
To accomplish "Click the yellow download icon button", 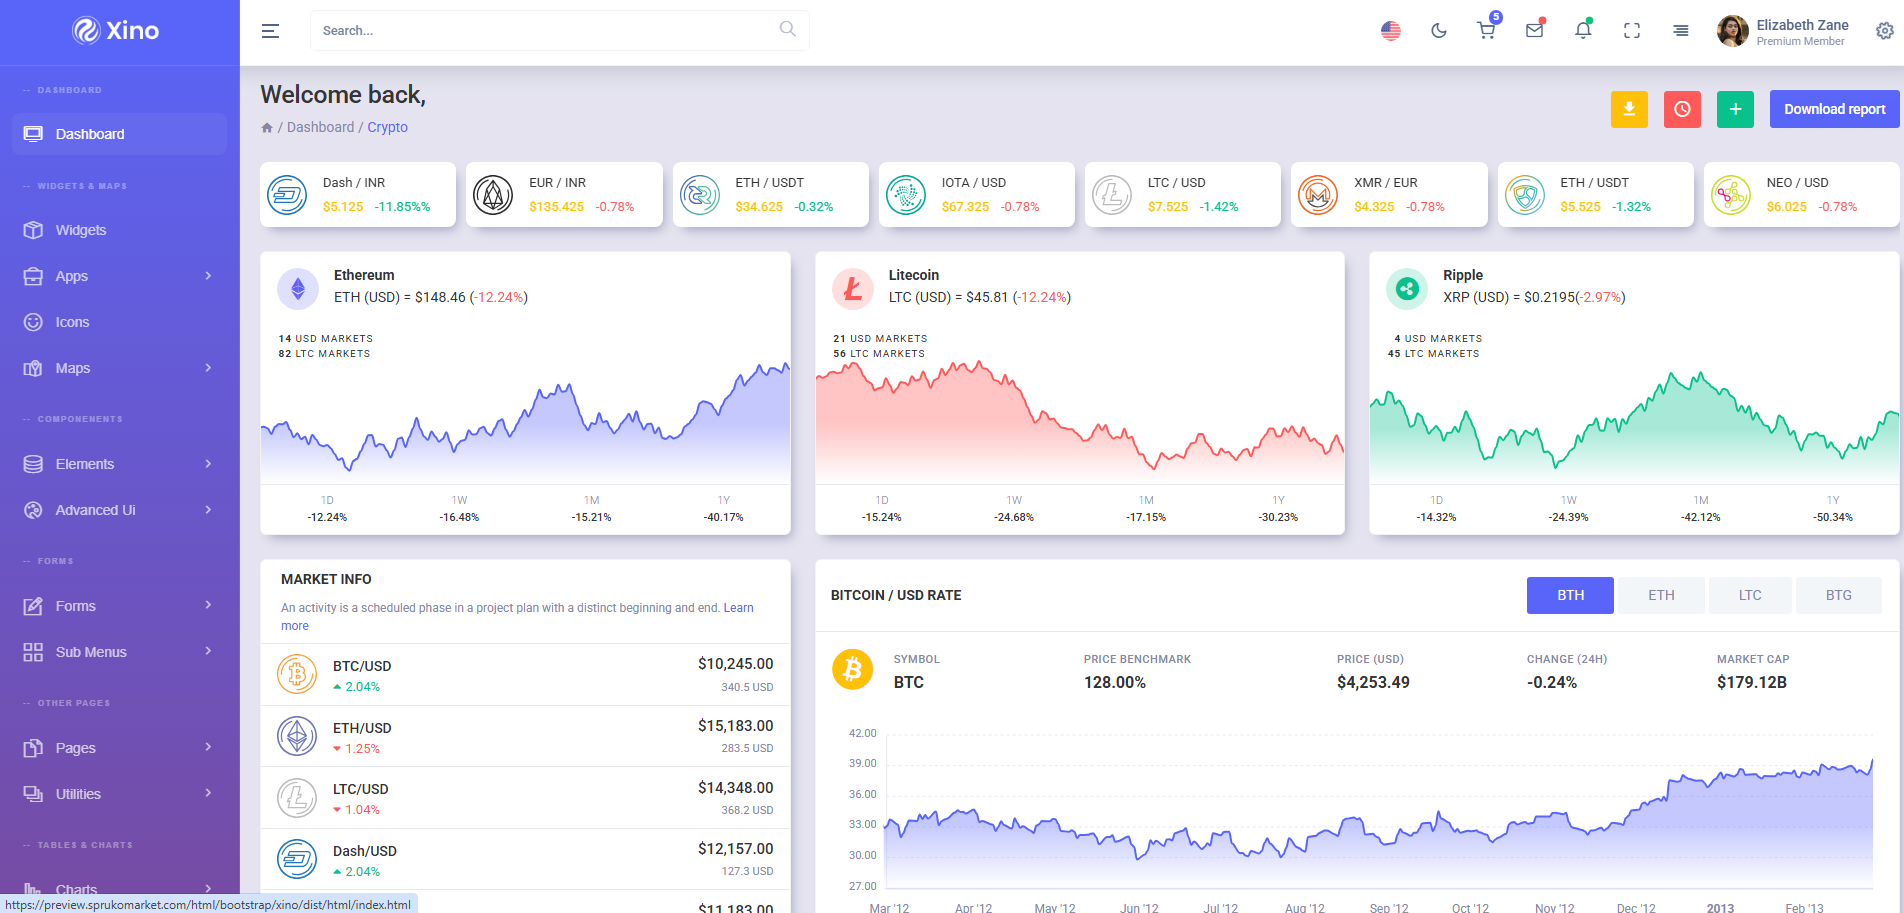I will click(1629, 109).
